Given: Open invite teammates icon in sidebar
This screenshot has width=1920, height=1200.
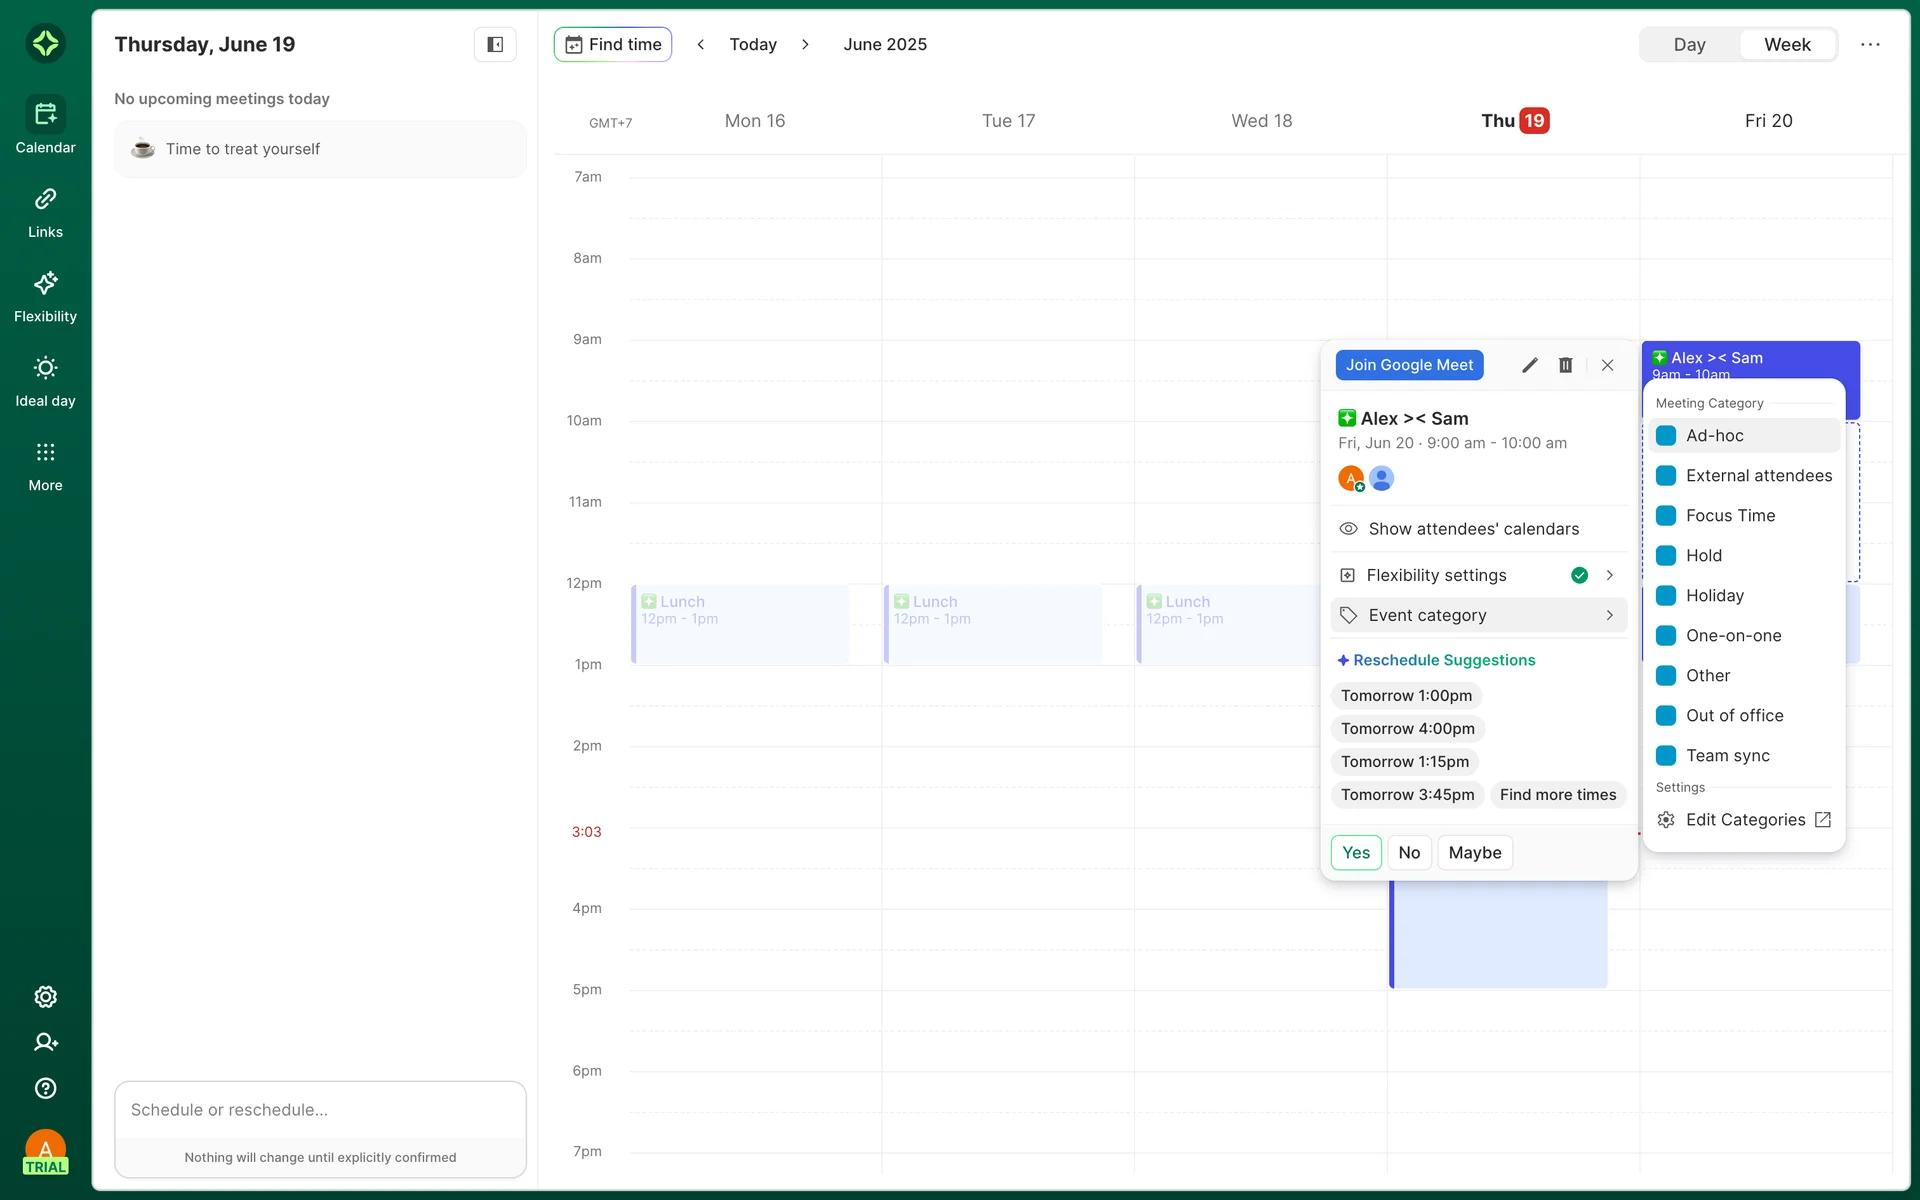Looking at the screenshot, I should (45, 1042).
